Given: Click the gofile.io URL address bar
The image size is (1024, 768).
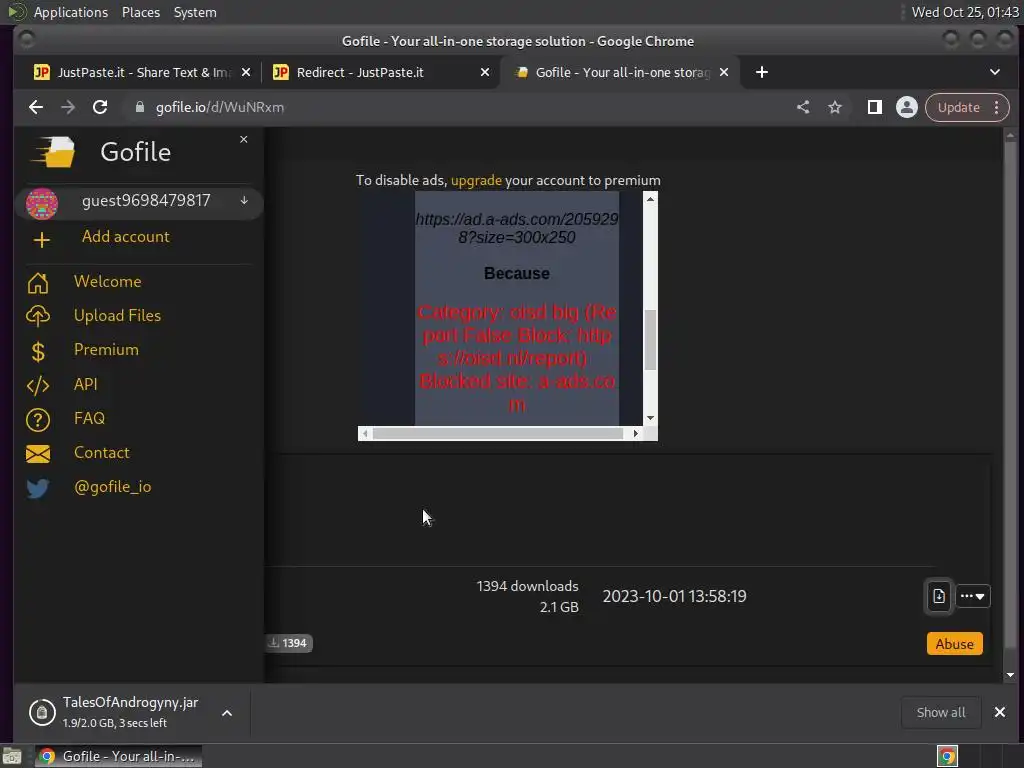Looking at the screenshot, I should point(457,107).
